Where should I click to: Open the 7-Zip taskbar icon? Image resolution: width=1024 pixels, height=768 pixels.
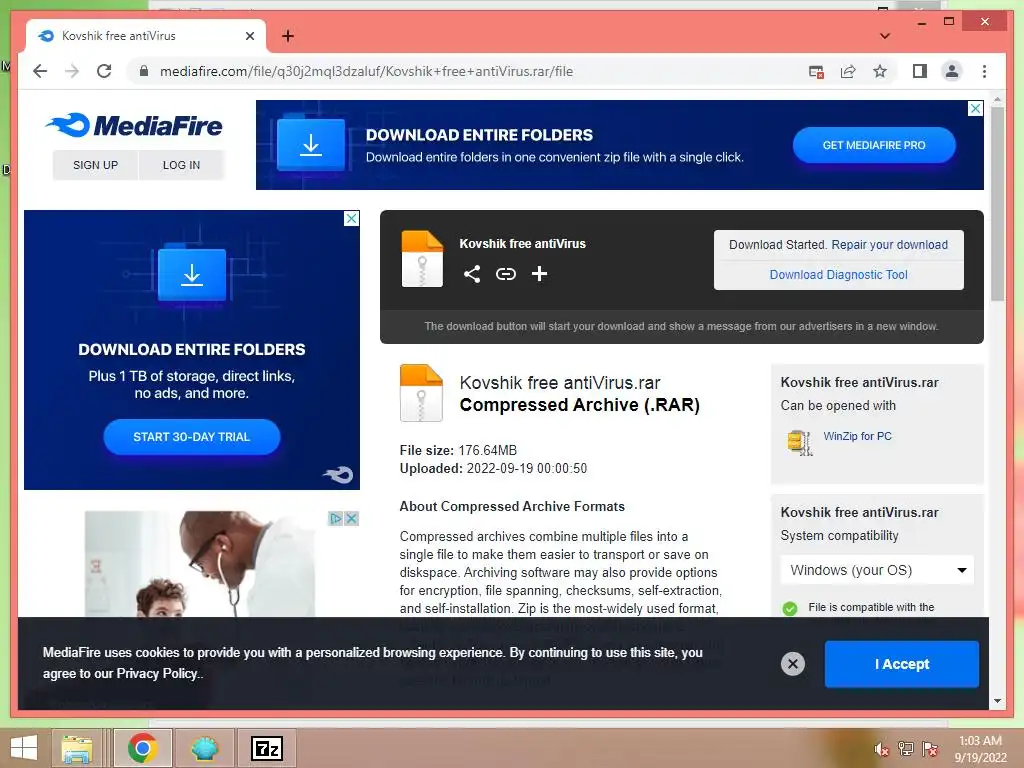click(x=267, y=748)
